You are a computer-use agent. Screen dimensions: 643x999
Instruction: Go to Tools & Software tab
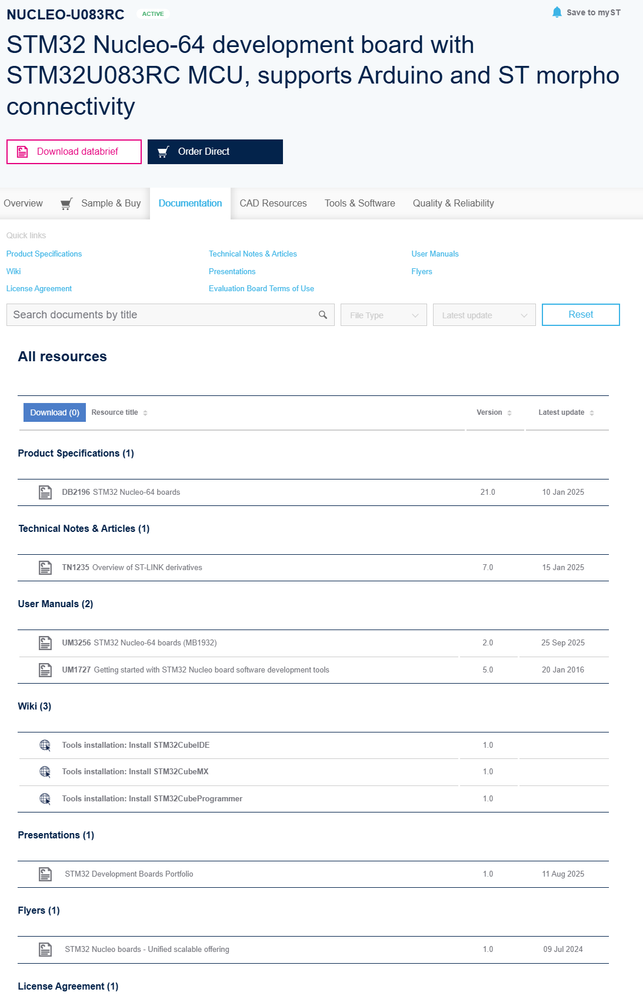pos(359,203)
